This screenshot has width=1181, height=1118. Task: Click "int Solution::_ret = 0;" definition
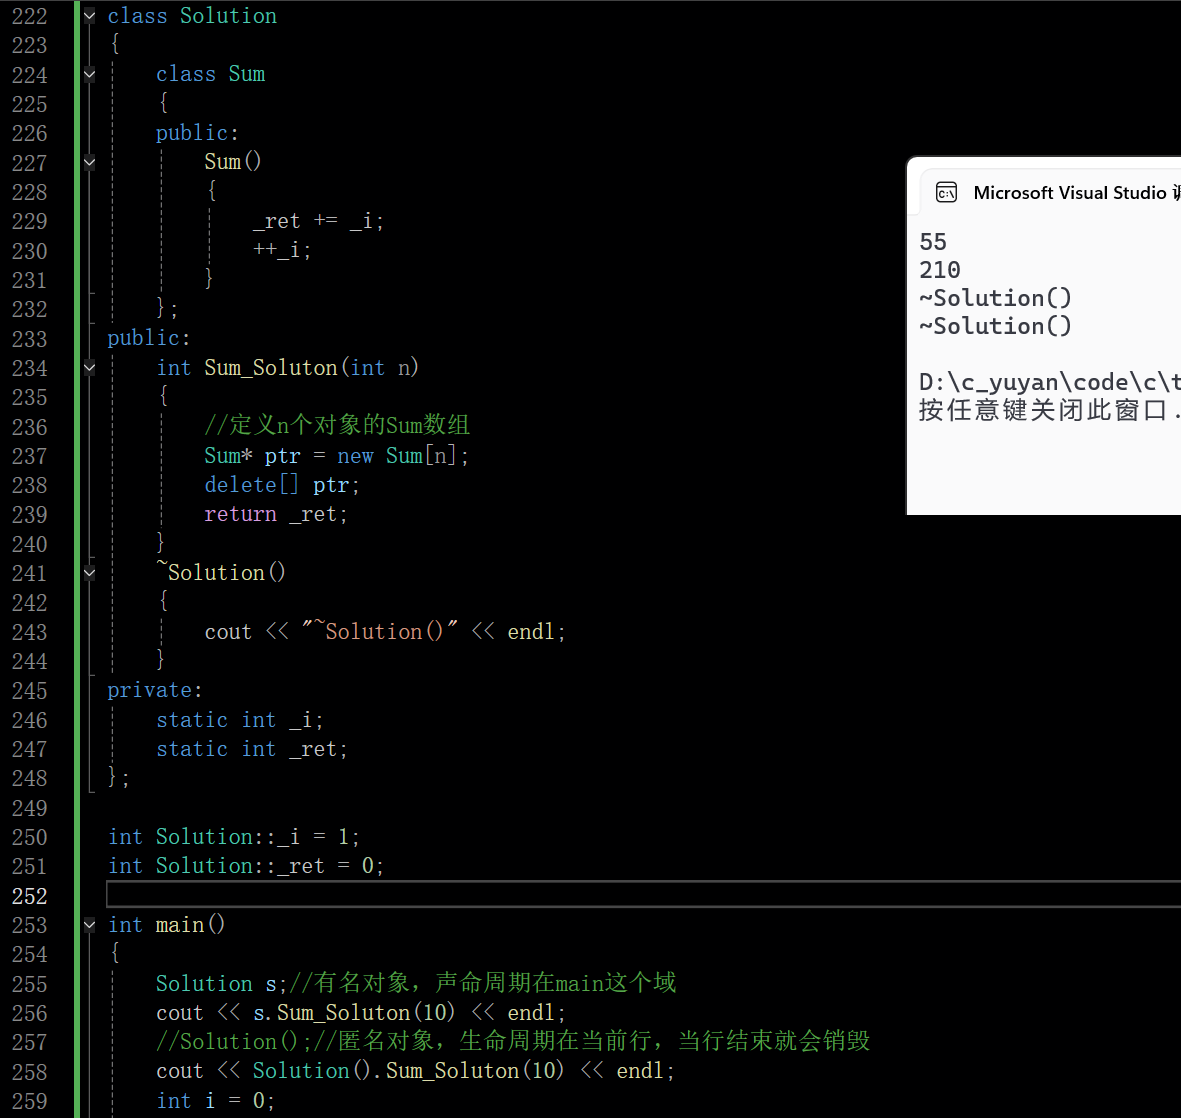pos(246,866)
